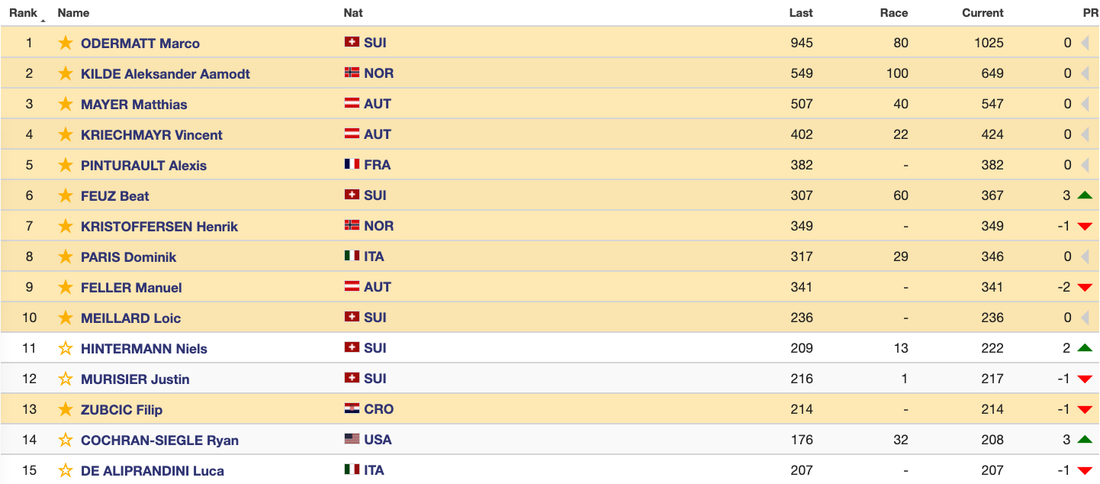
Task: Click the Norway flag beside KILDE
Action: [x=352, y=73]
